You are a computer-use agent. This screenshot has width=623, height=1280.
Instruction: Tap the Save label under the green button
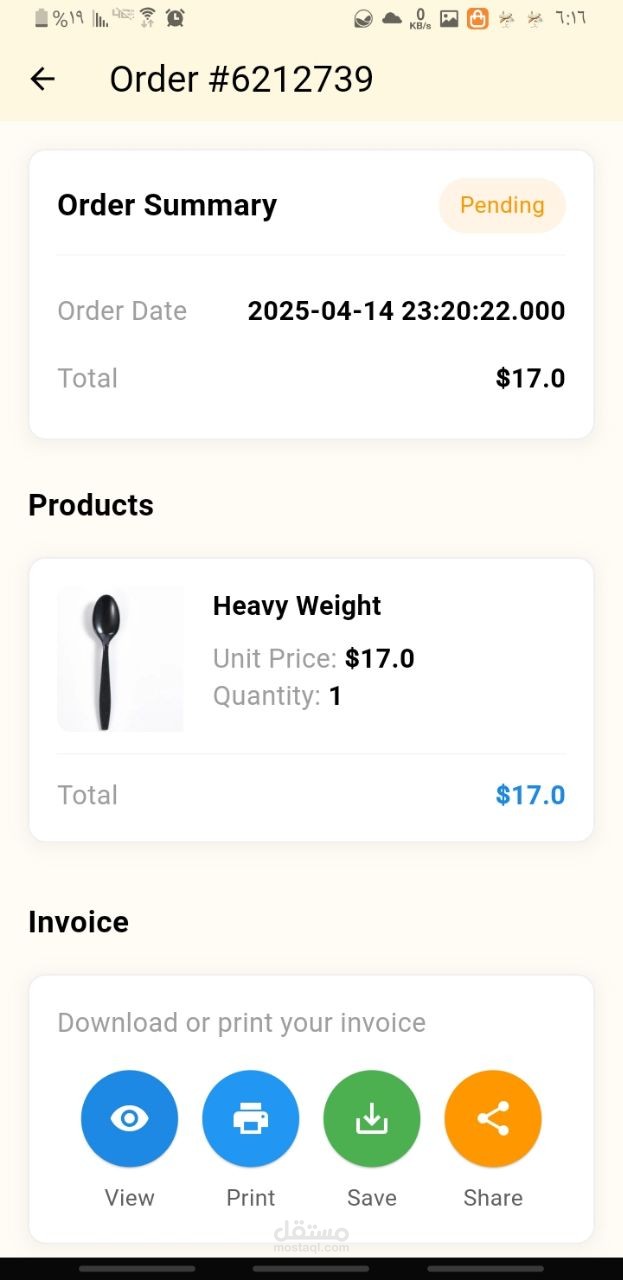pyautogui.click(x=372, y=1197)
